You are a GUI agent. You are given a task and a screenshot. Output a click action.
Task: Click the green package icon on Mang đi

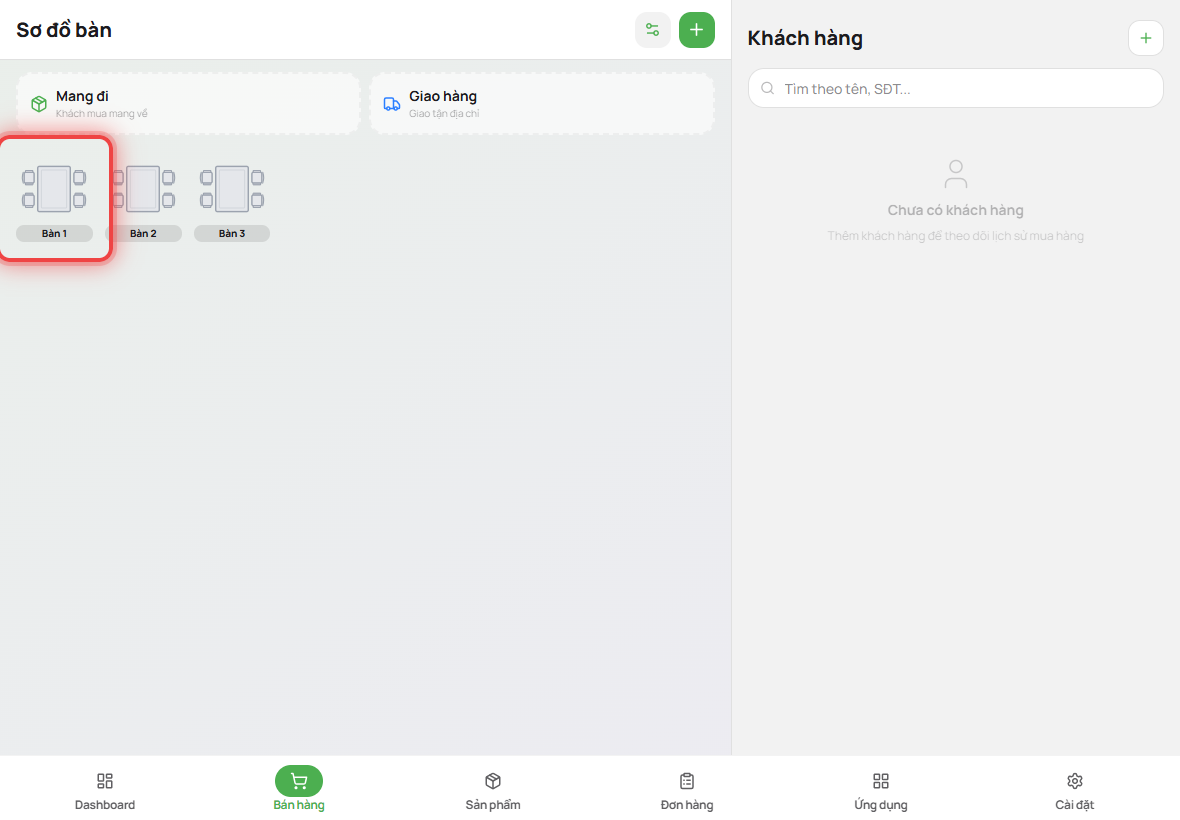click(x=39, y=104)
